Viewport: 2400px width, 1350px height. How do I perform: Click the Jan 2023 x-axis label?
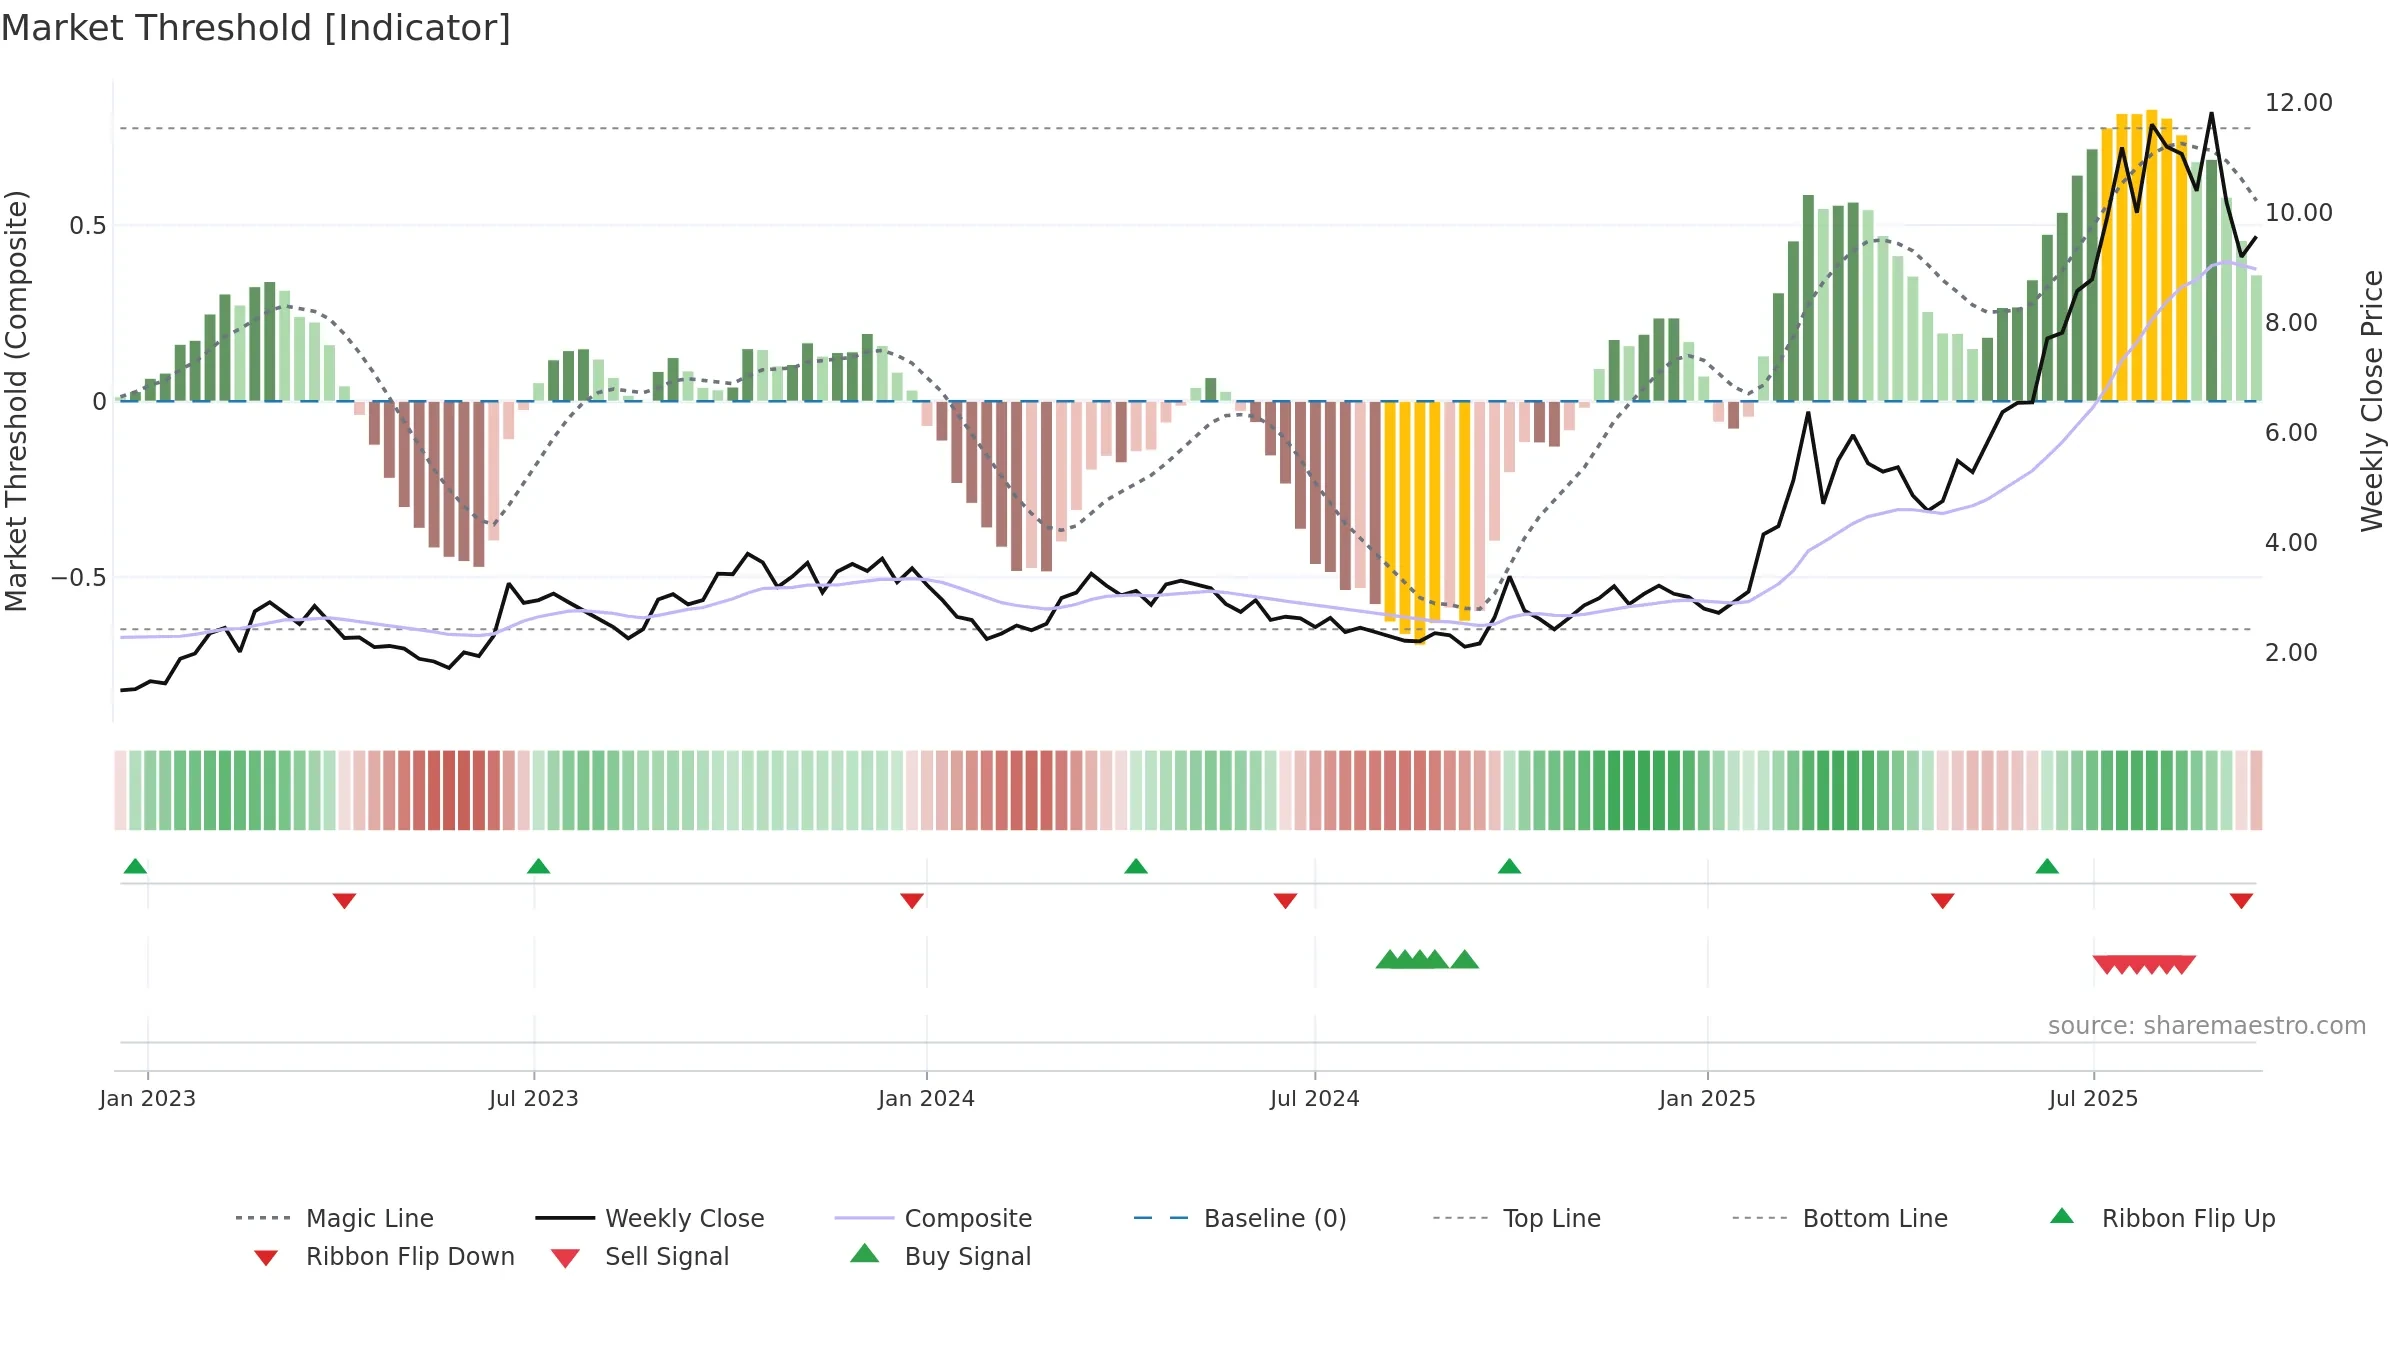click(148, 1098)
